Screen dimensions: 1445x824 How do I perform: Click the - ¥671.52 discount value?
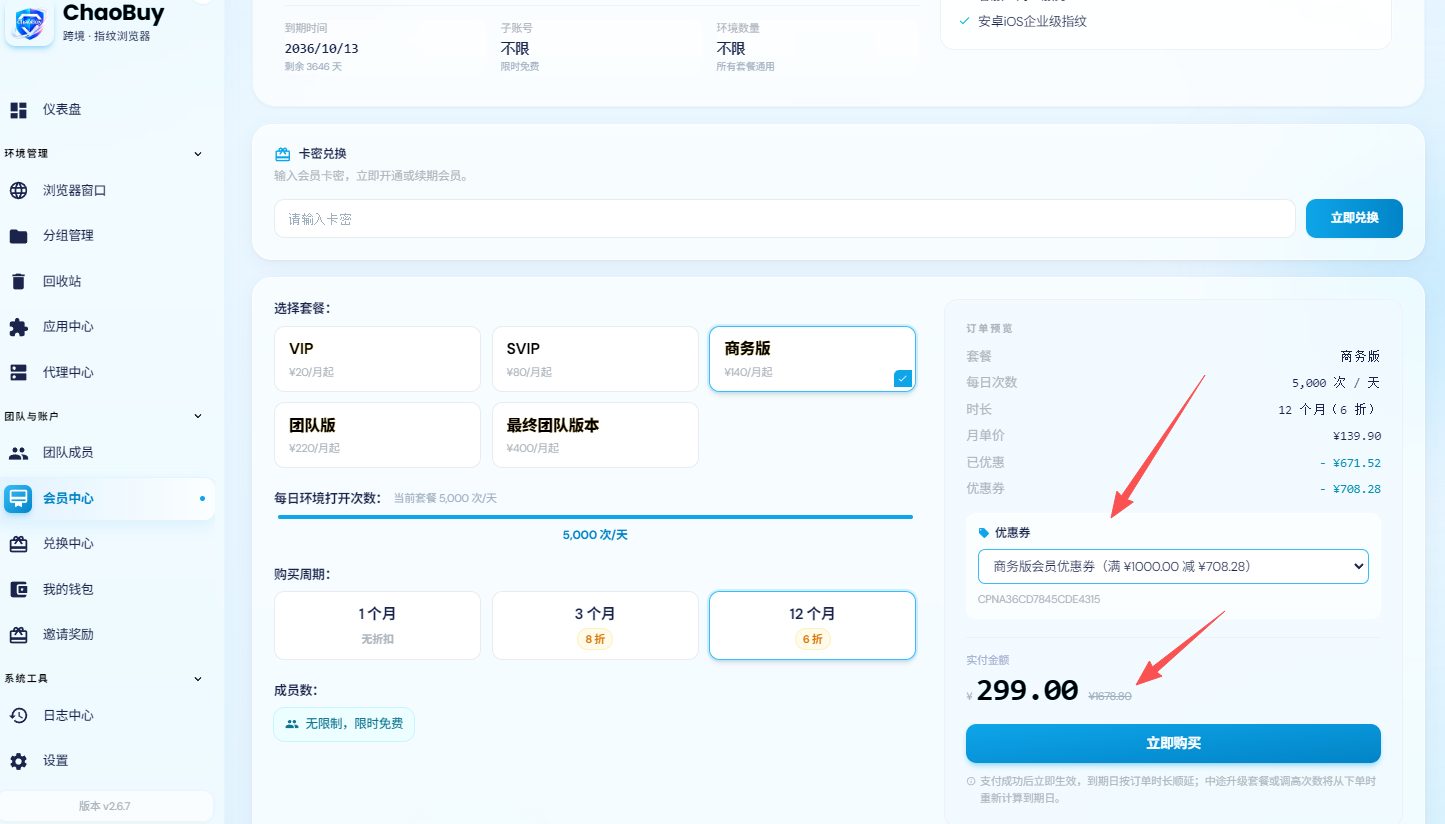coord(1350,463)
